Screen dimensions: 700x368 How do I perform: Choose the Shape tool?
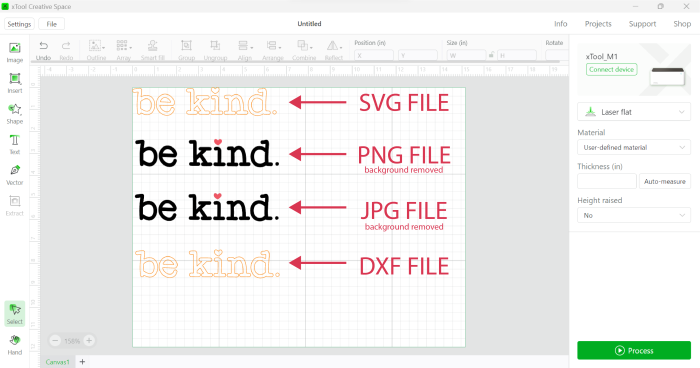[x=15, y=114]
